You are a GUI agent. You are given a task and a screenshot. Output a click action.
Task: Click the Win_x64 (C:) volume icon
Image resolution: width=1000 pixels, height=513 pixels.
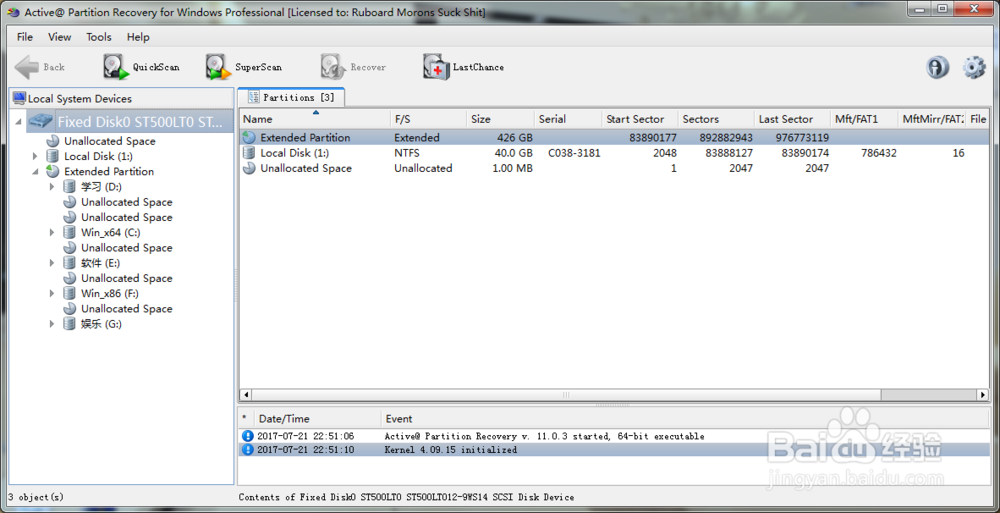[x=70, y=233]
